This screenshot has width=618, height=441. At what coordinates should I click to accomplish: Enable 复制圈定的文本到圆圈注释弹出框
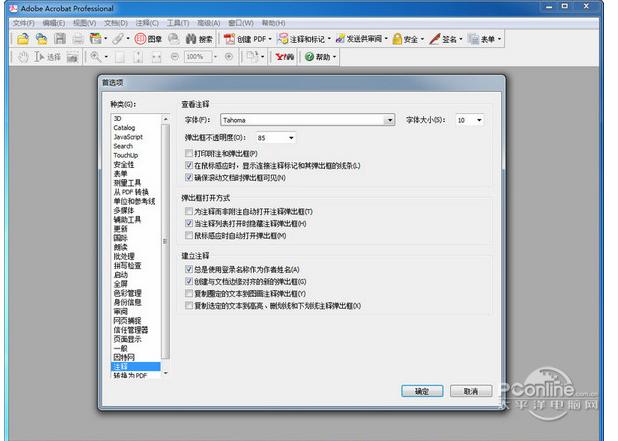coord(189,294)
